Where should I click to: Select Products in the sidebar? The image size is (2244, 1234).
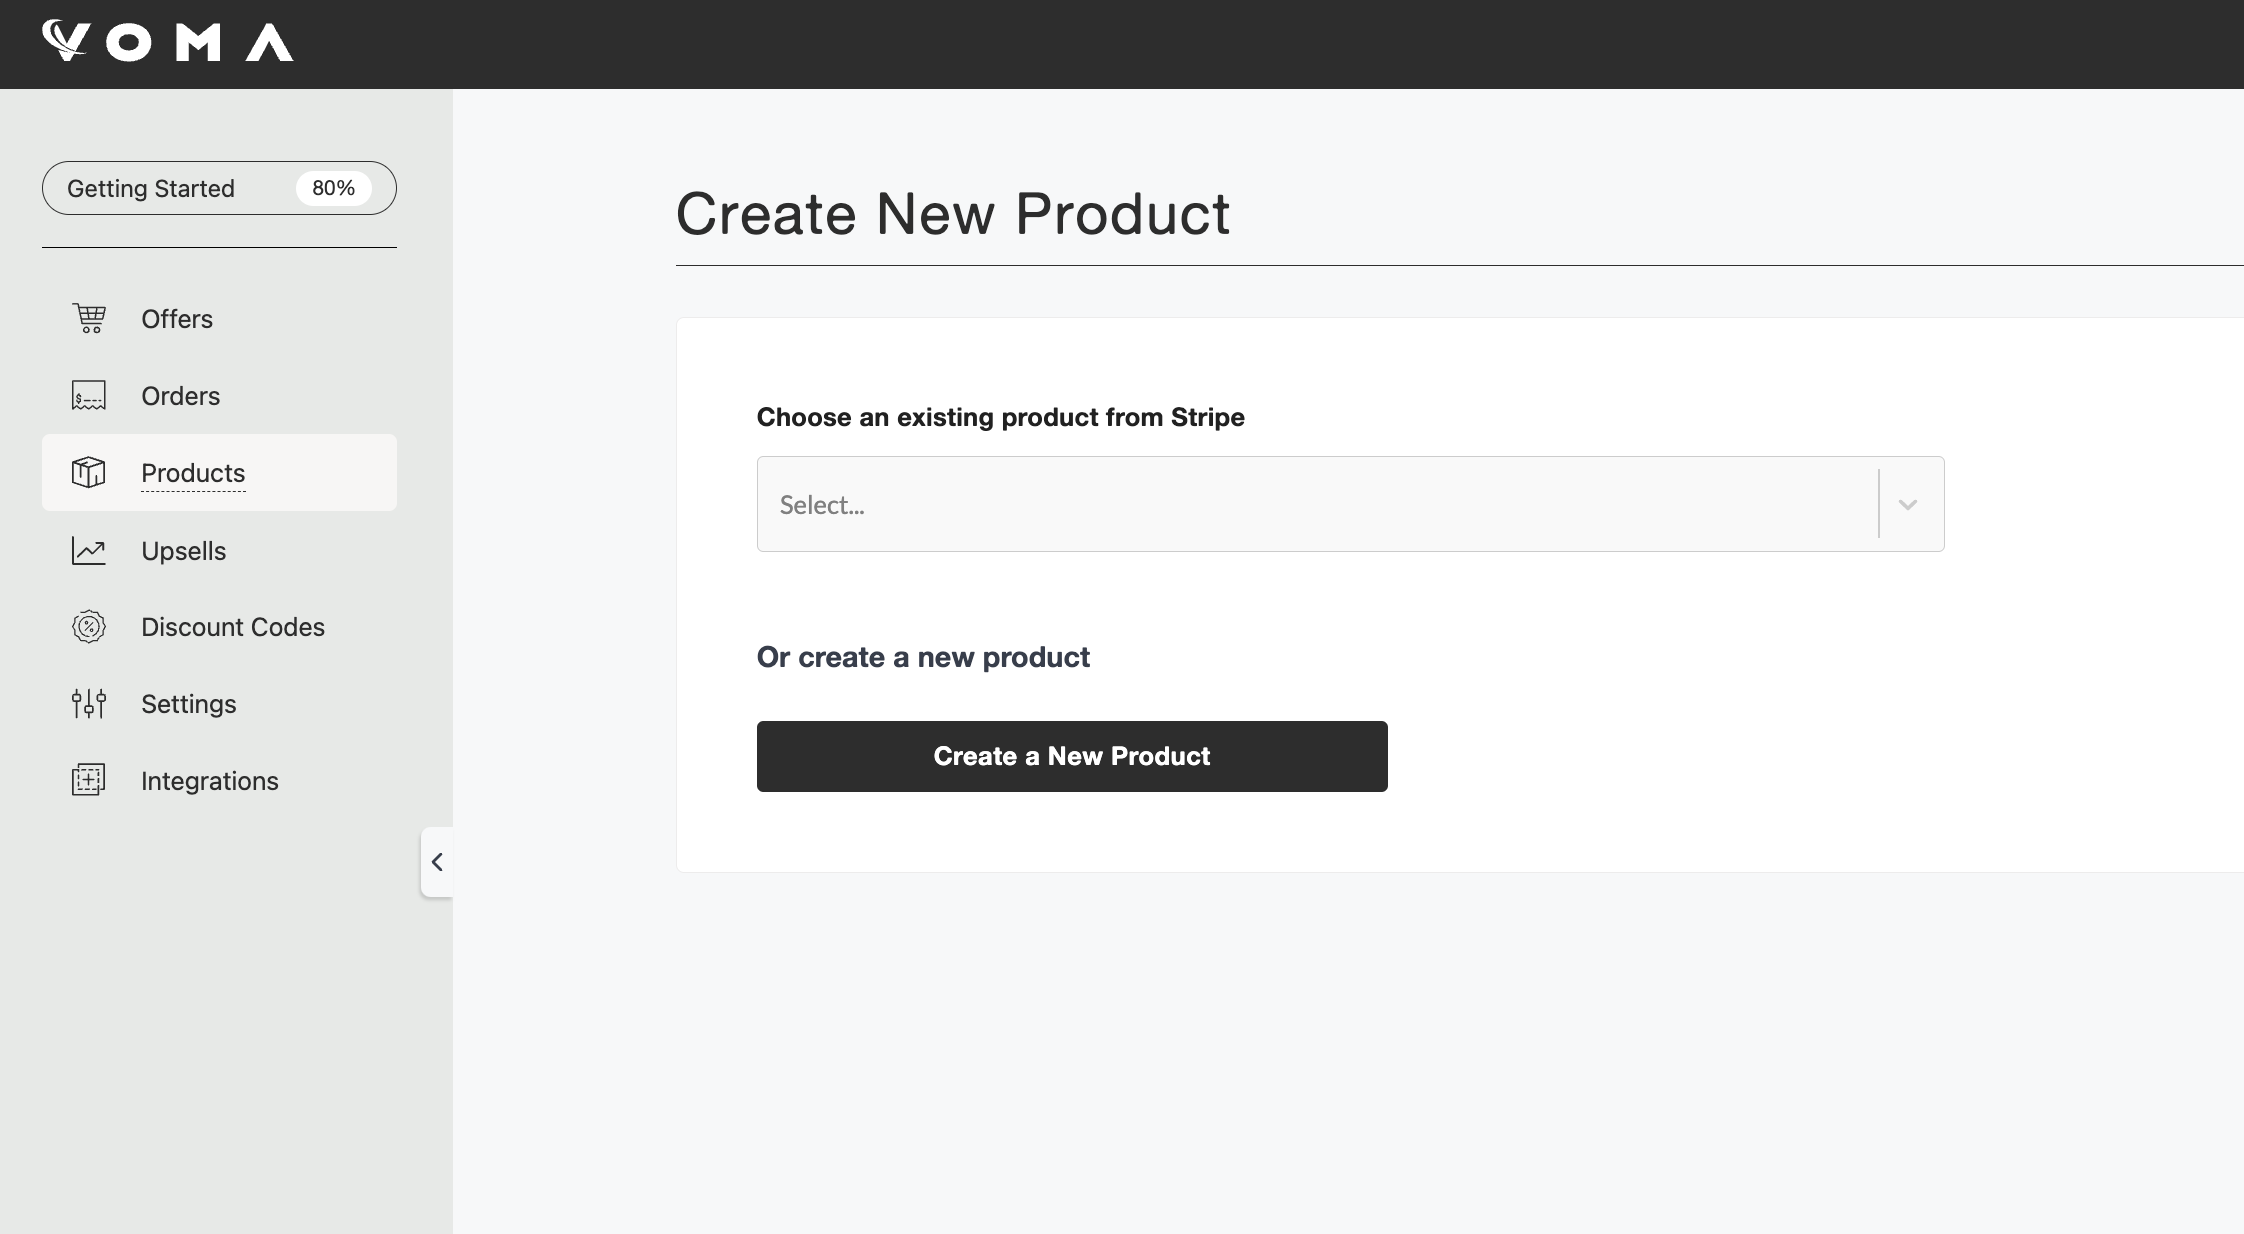219,473
